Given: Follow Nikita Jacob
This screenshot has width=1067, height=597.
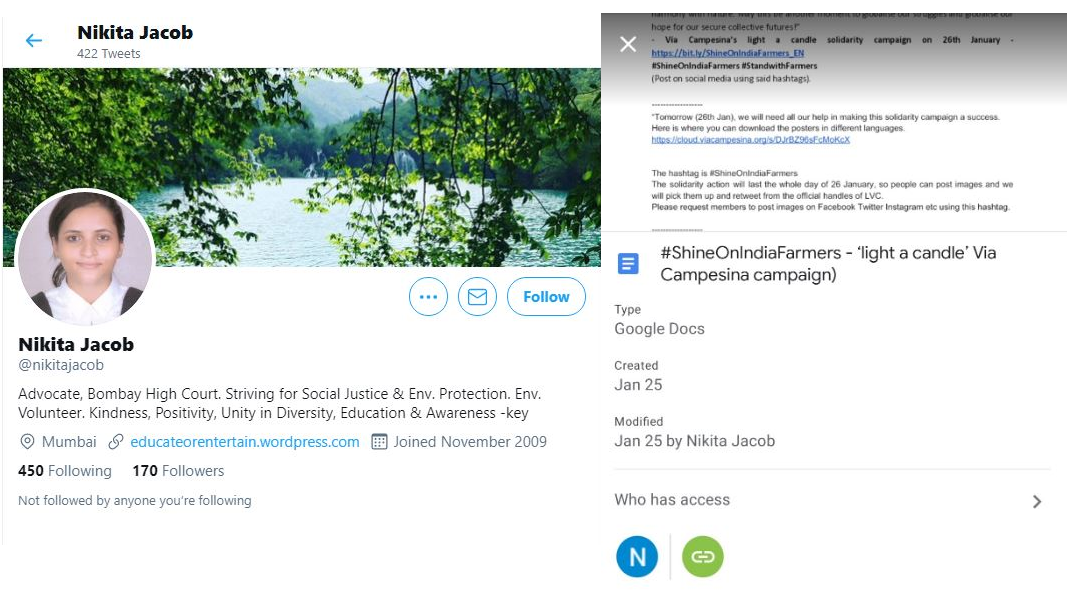Looking at the screenshot, I should [546, 297].
